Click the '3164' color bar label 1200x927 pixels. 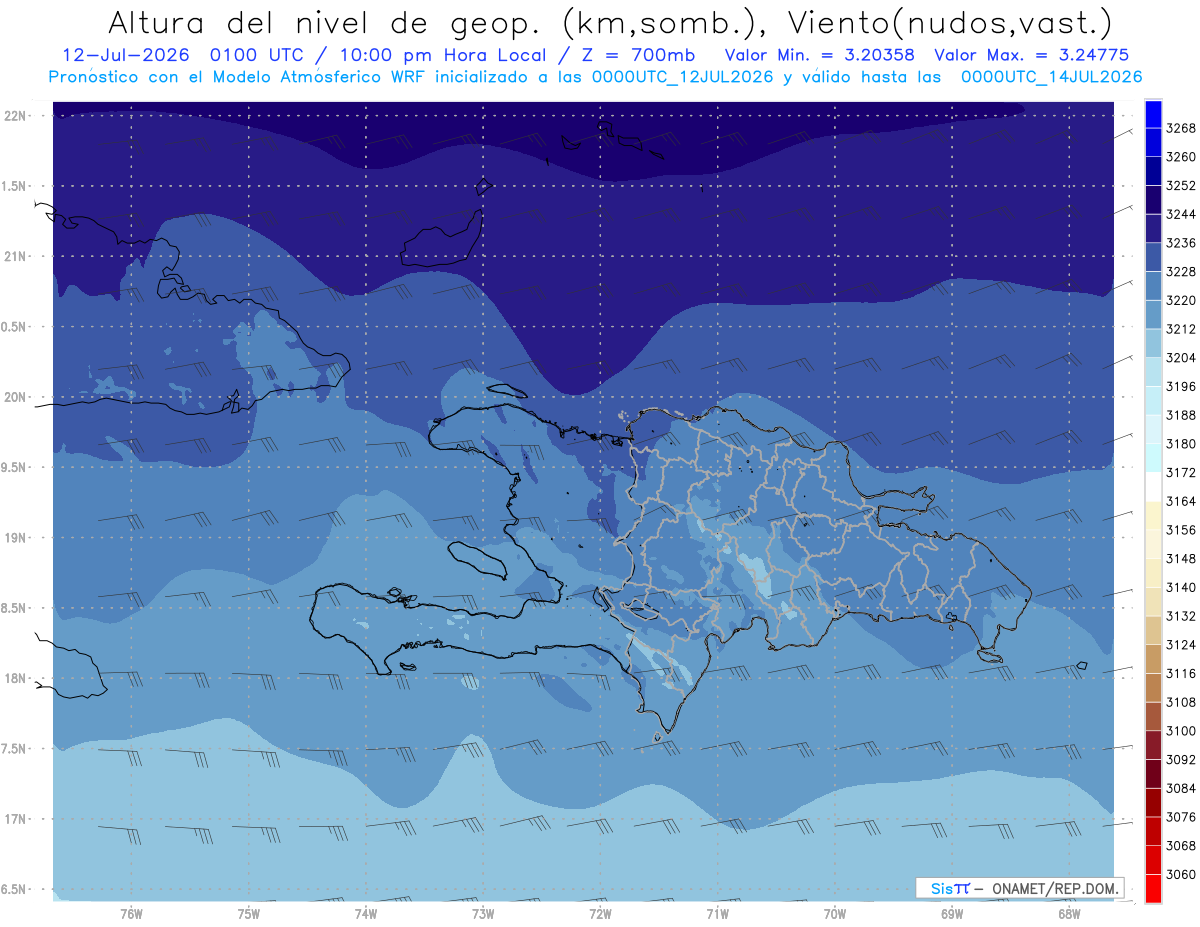pyautogui.click(x=1181, y=502)
